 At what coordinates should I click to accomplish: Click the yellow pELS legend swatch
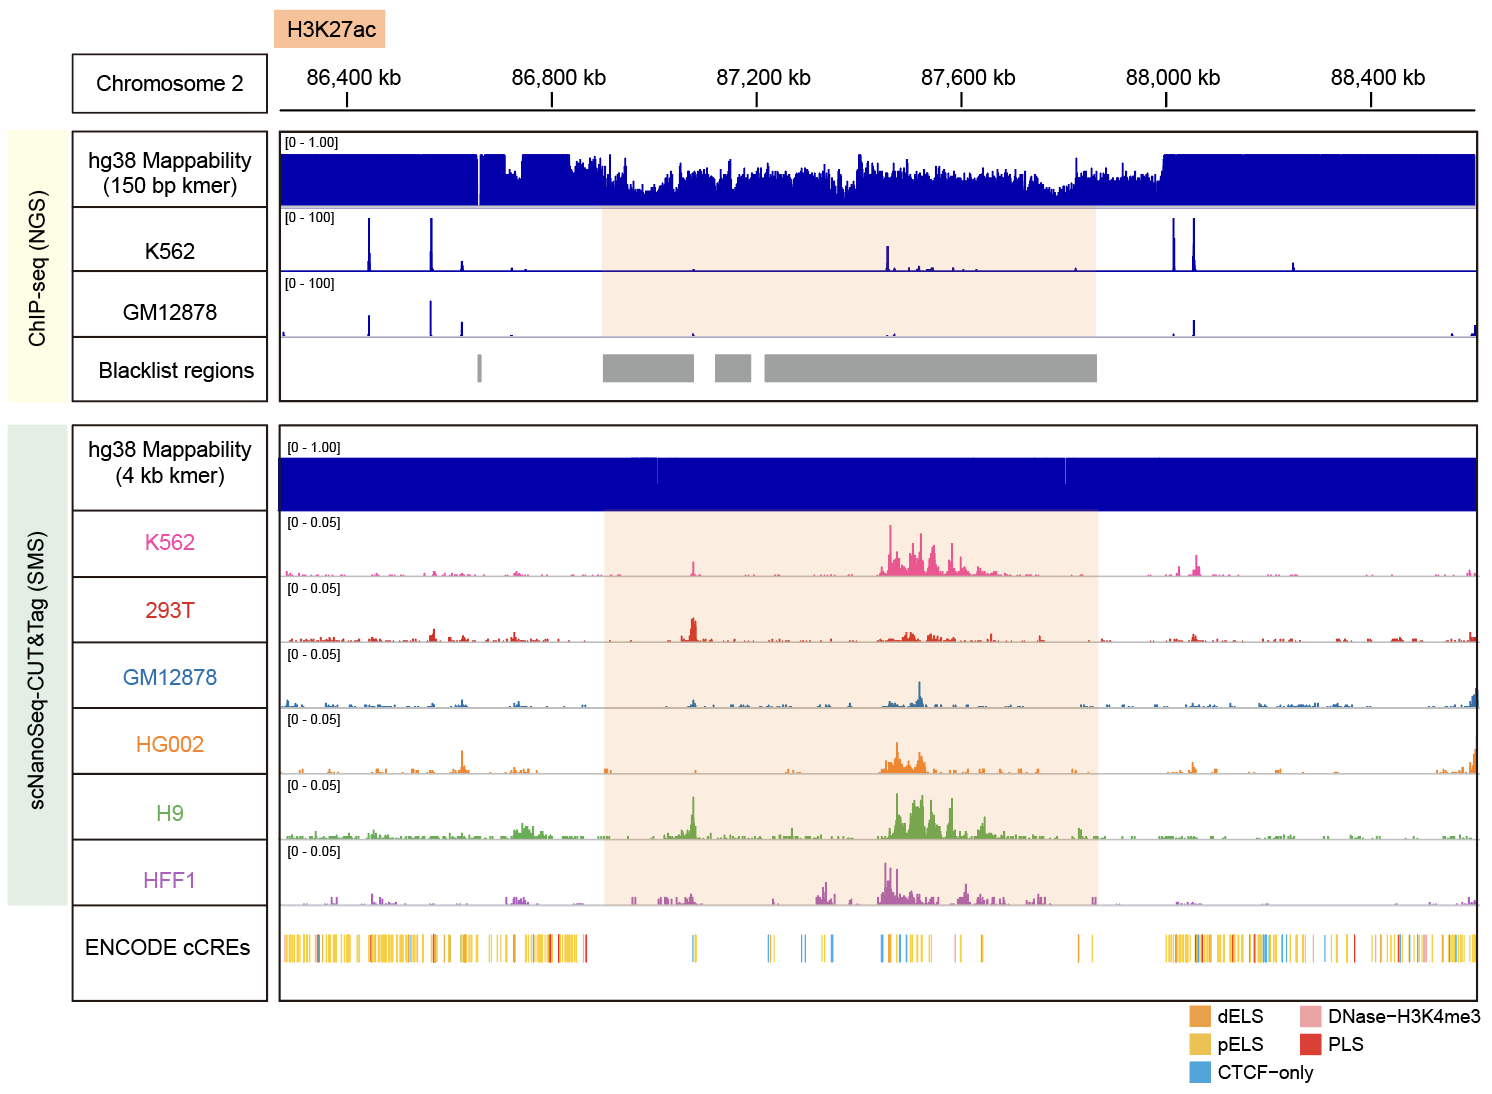pos(1199,1044)
